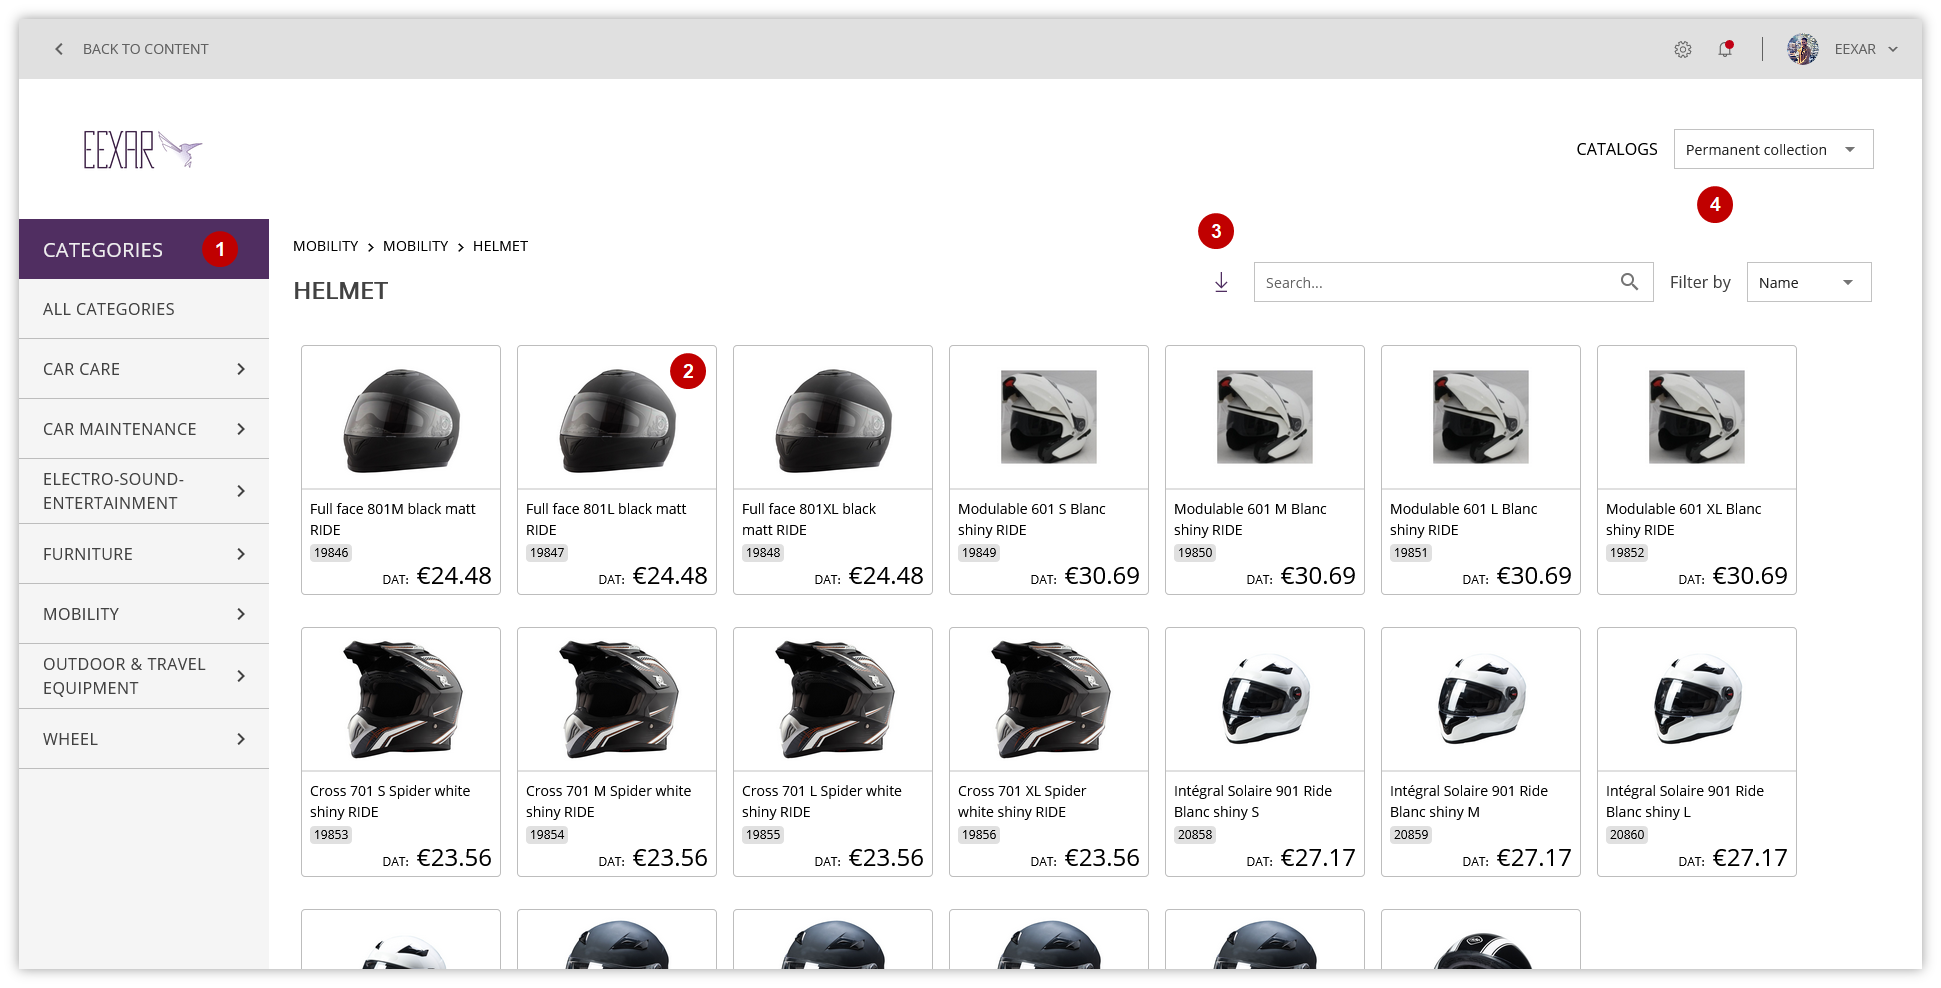
Task: Expand the Electro-Sound-Entertainment category
Action: pos(241,491)
